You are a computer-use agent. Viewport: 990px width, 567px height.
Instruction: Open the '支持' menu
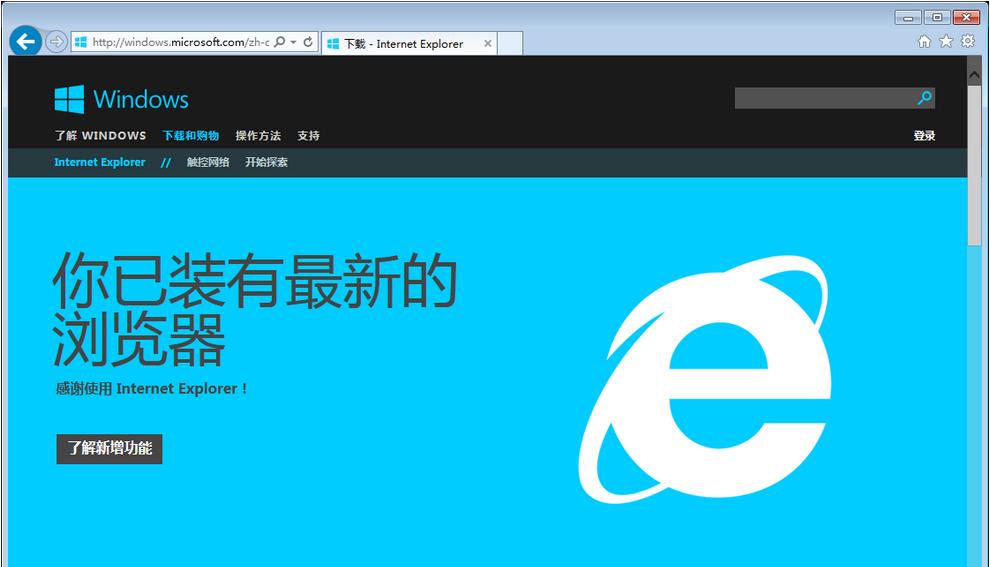(308, 136)
